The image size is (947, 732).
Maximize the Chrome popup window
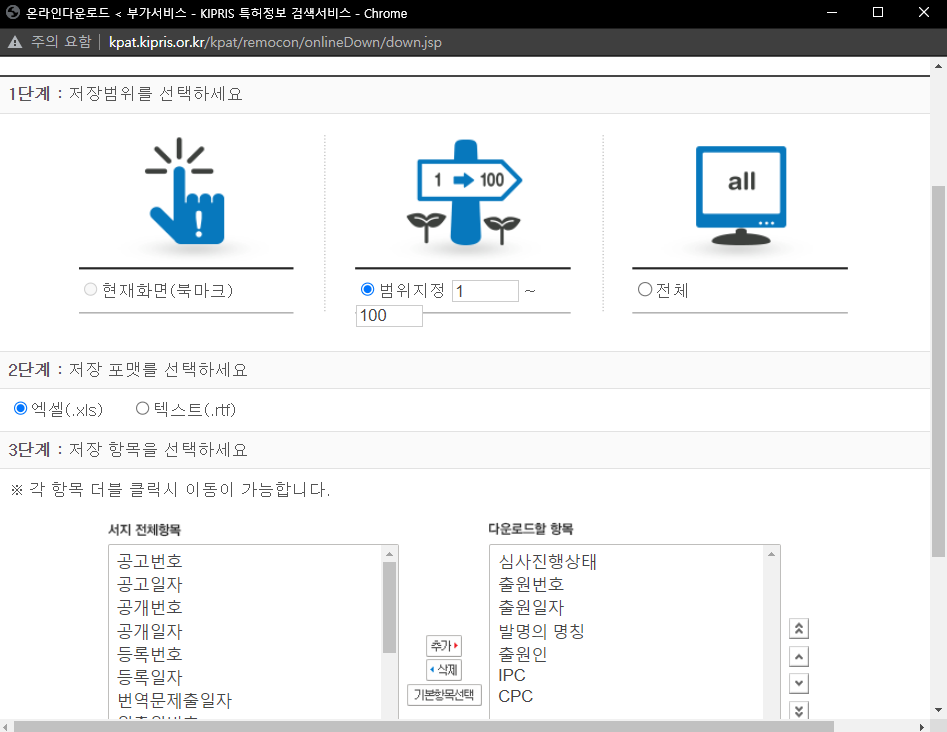click(878, 13)
